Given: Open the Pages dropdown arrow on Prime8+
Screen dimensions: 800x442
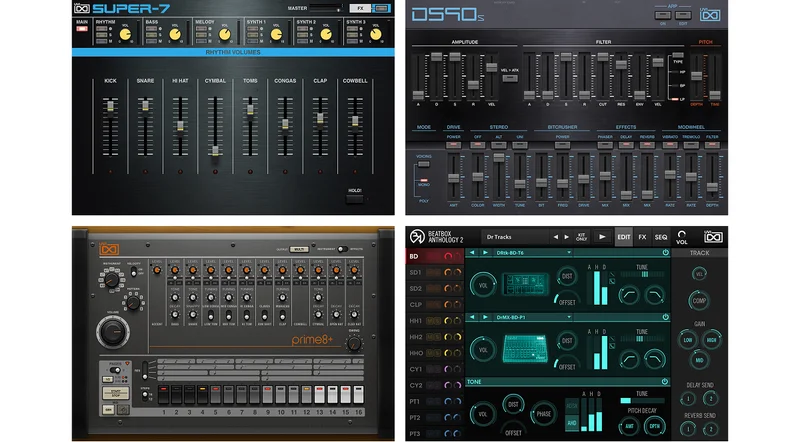Looking at the screenshot, I should [127, 364].
